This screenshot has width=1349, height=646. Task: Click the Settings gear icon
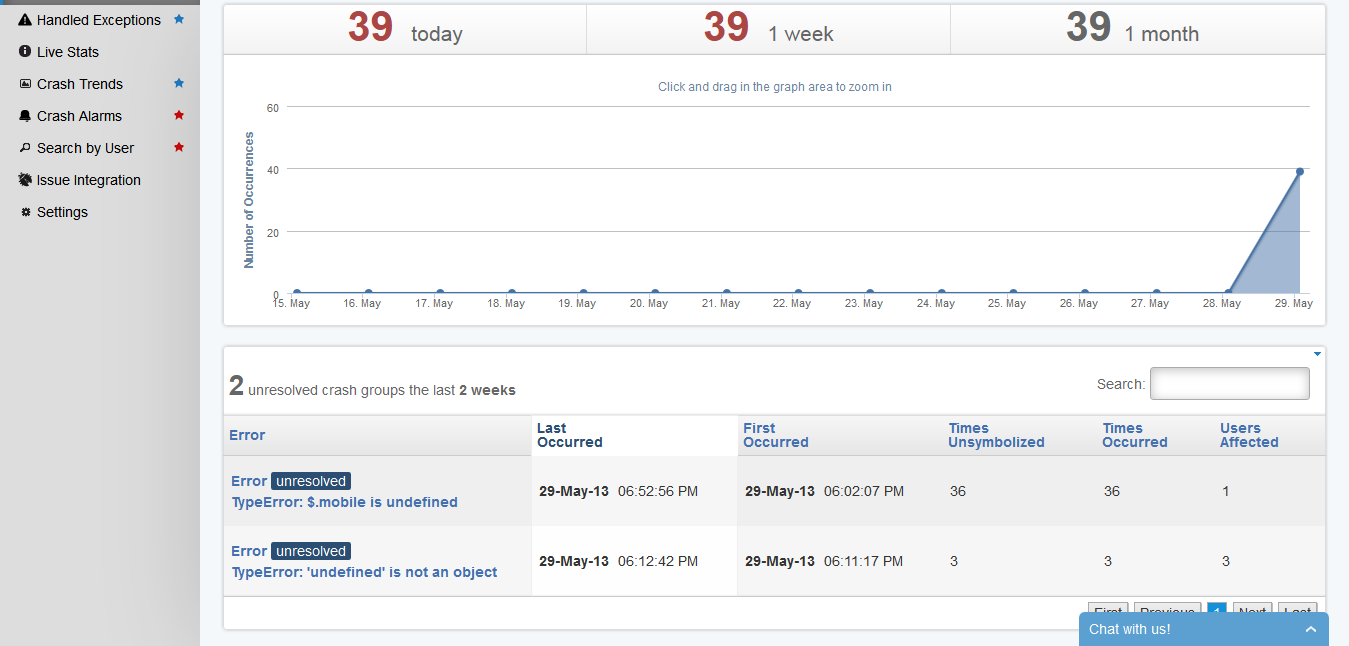click(26, 212)
